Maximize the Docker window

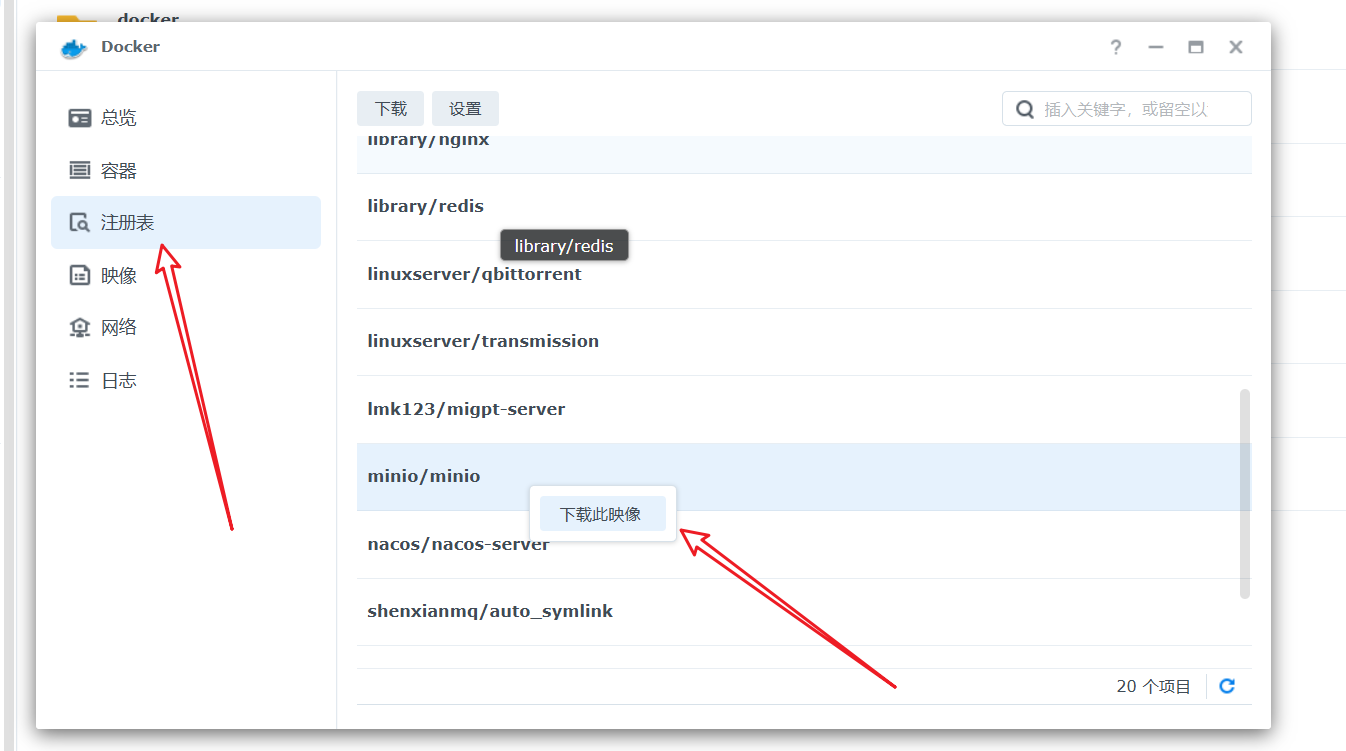coord(1196,47)
